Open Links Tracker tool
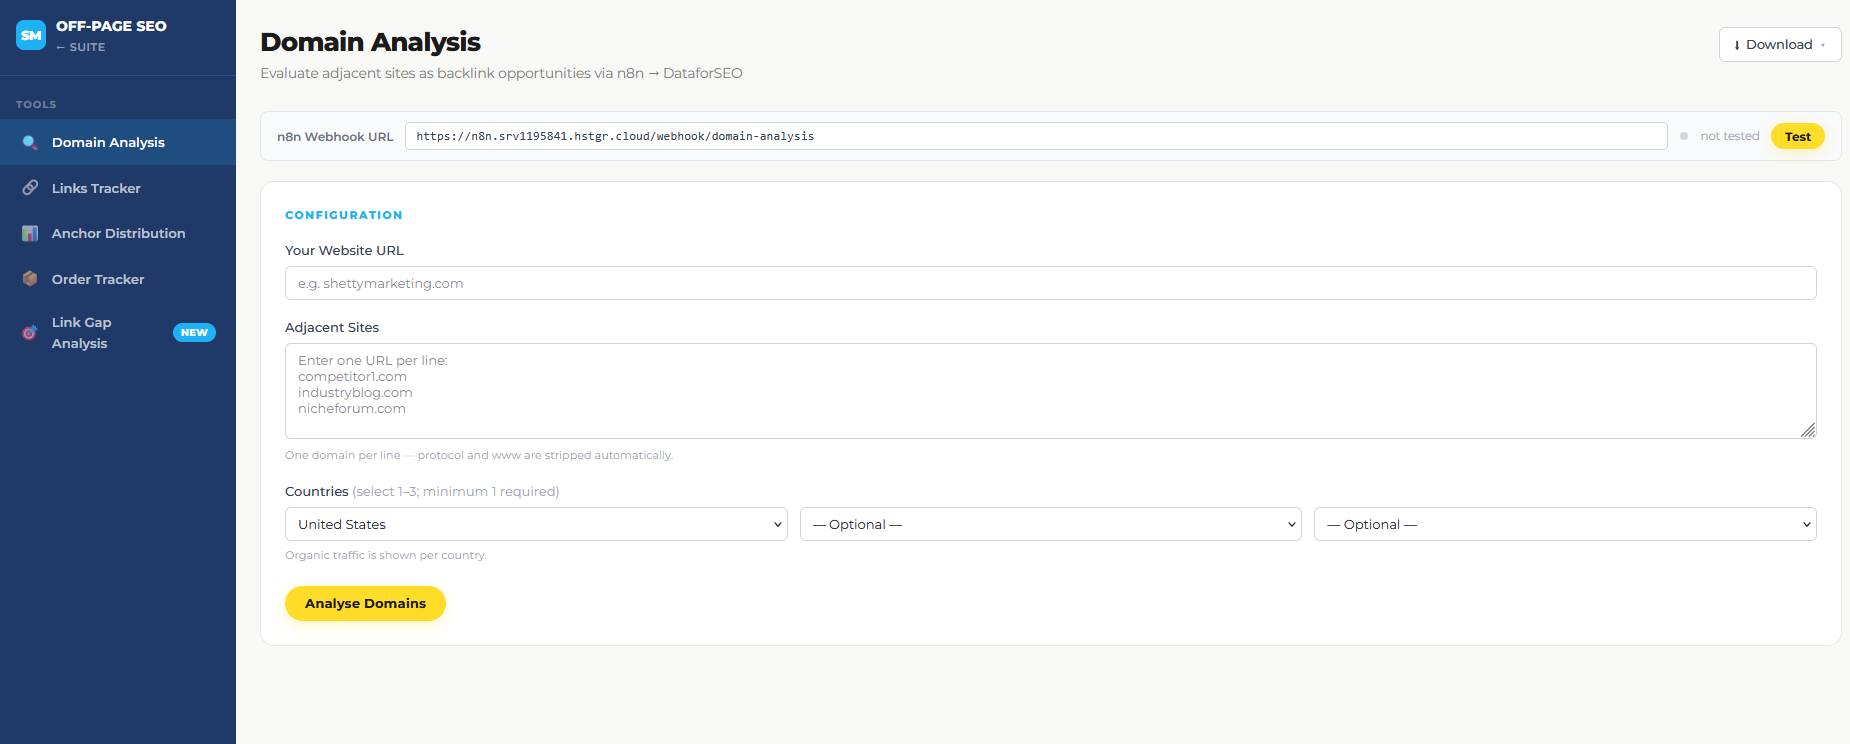 click(118, 188)
